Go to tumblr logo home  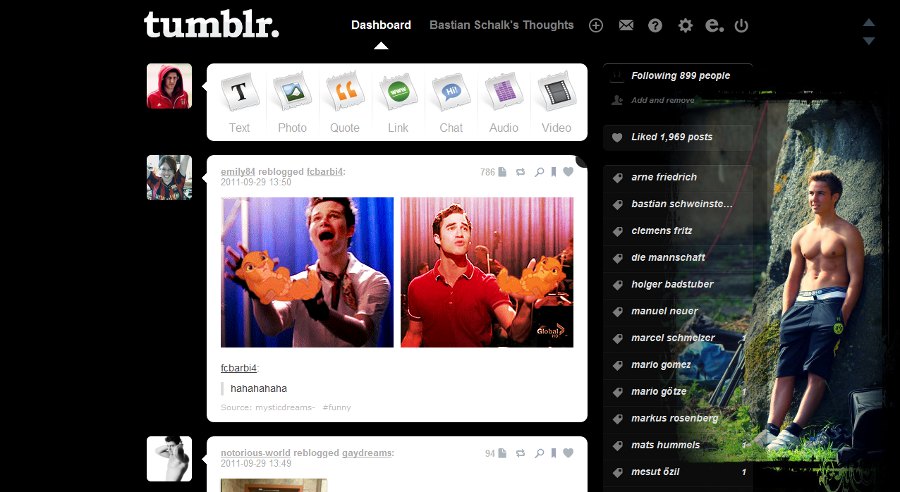point(211,25)
